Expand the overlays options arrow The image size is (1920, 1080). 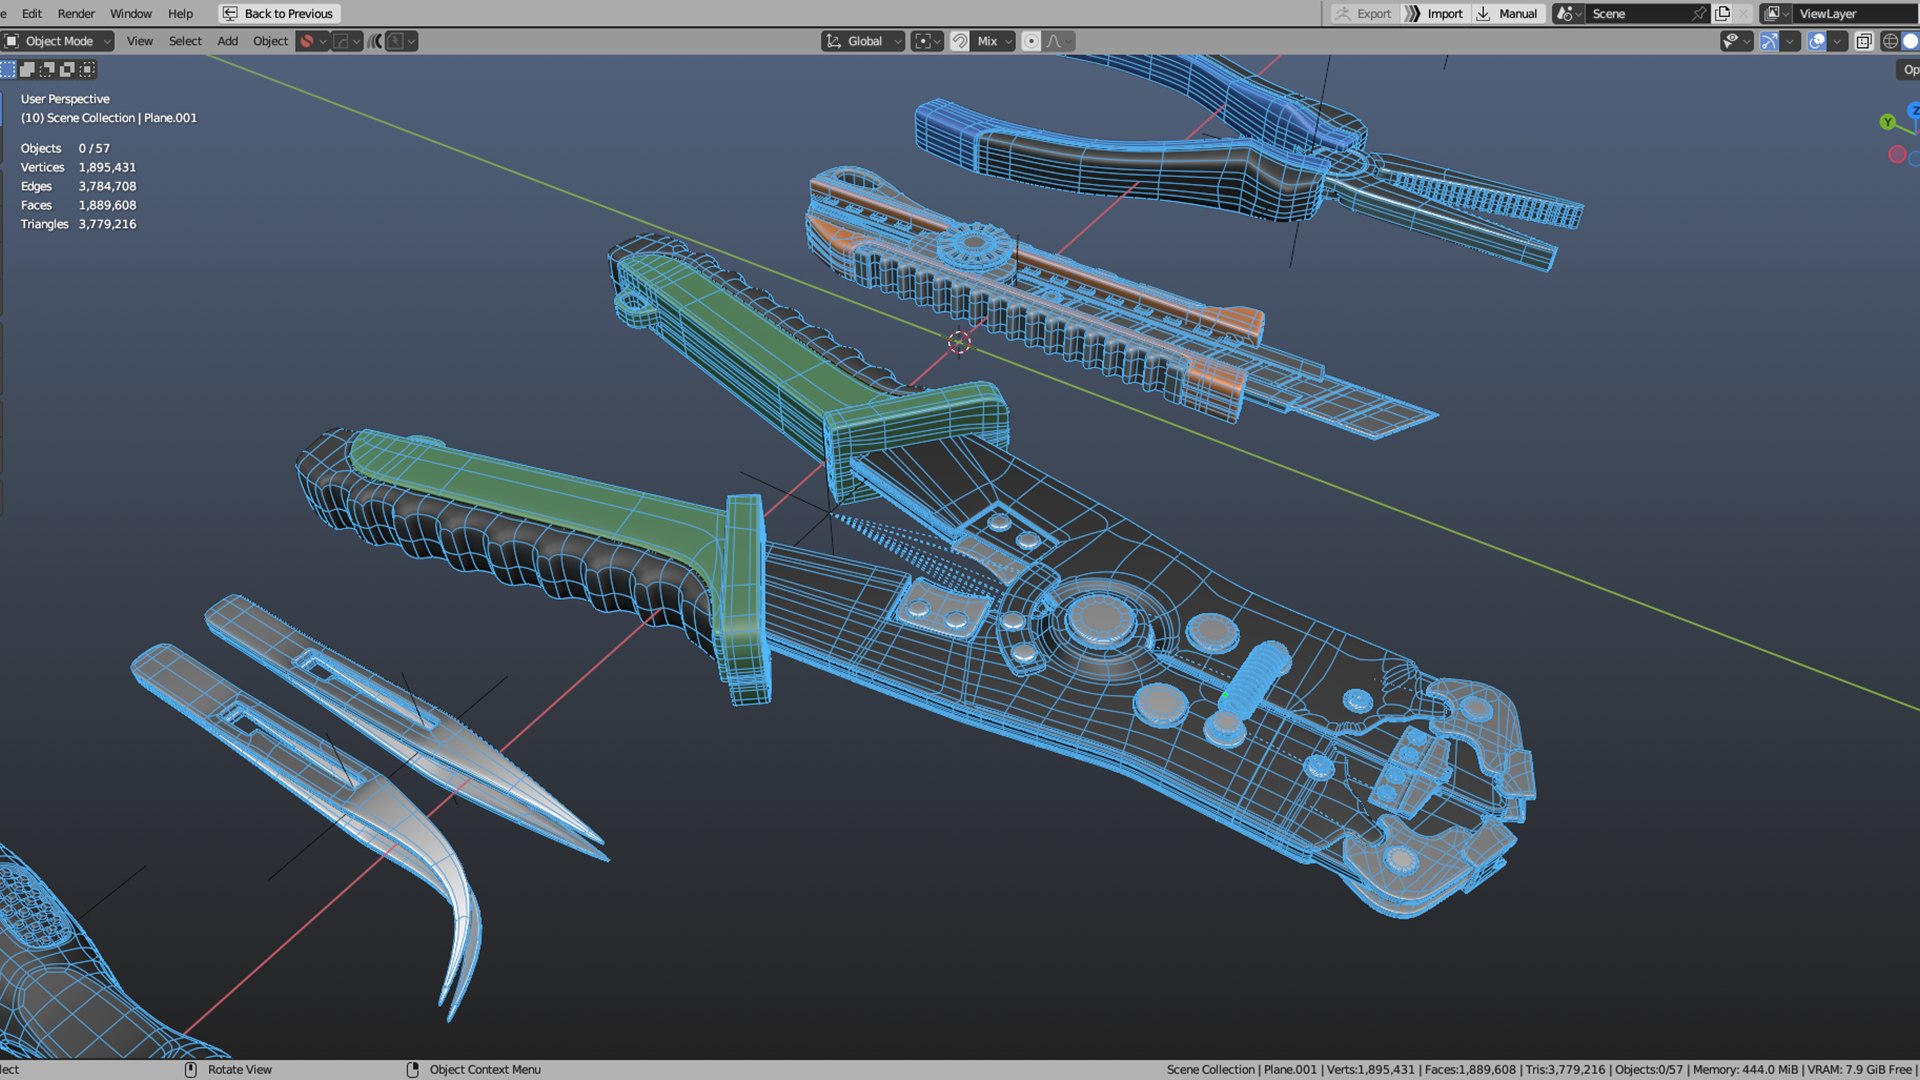[x=1838, y=41]
